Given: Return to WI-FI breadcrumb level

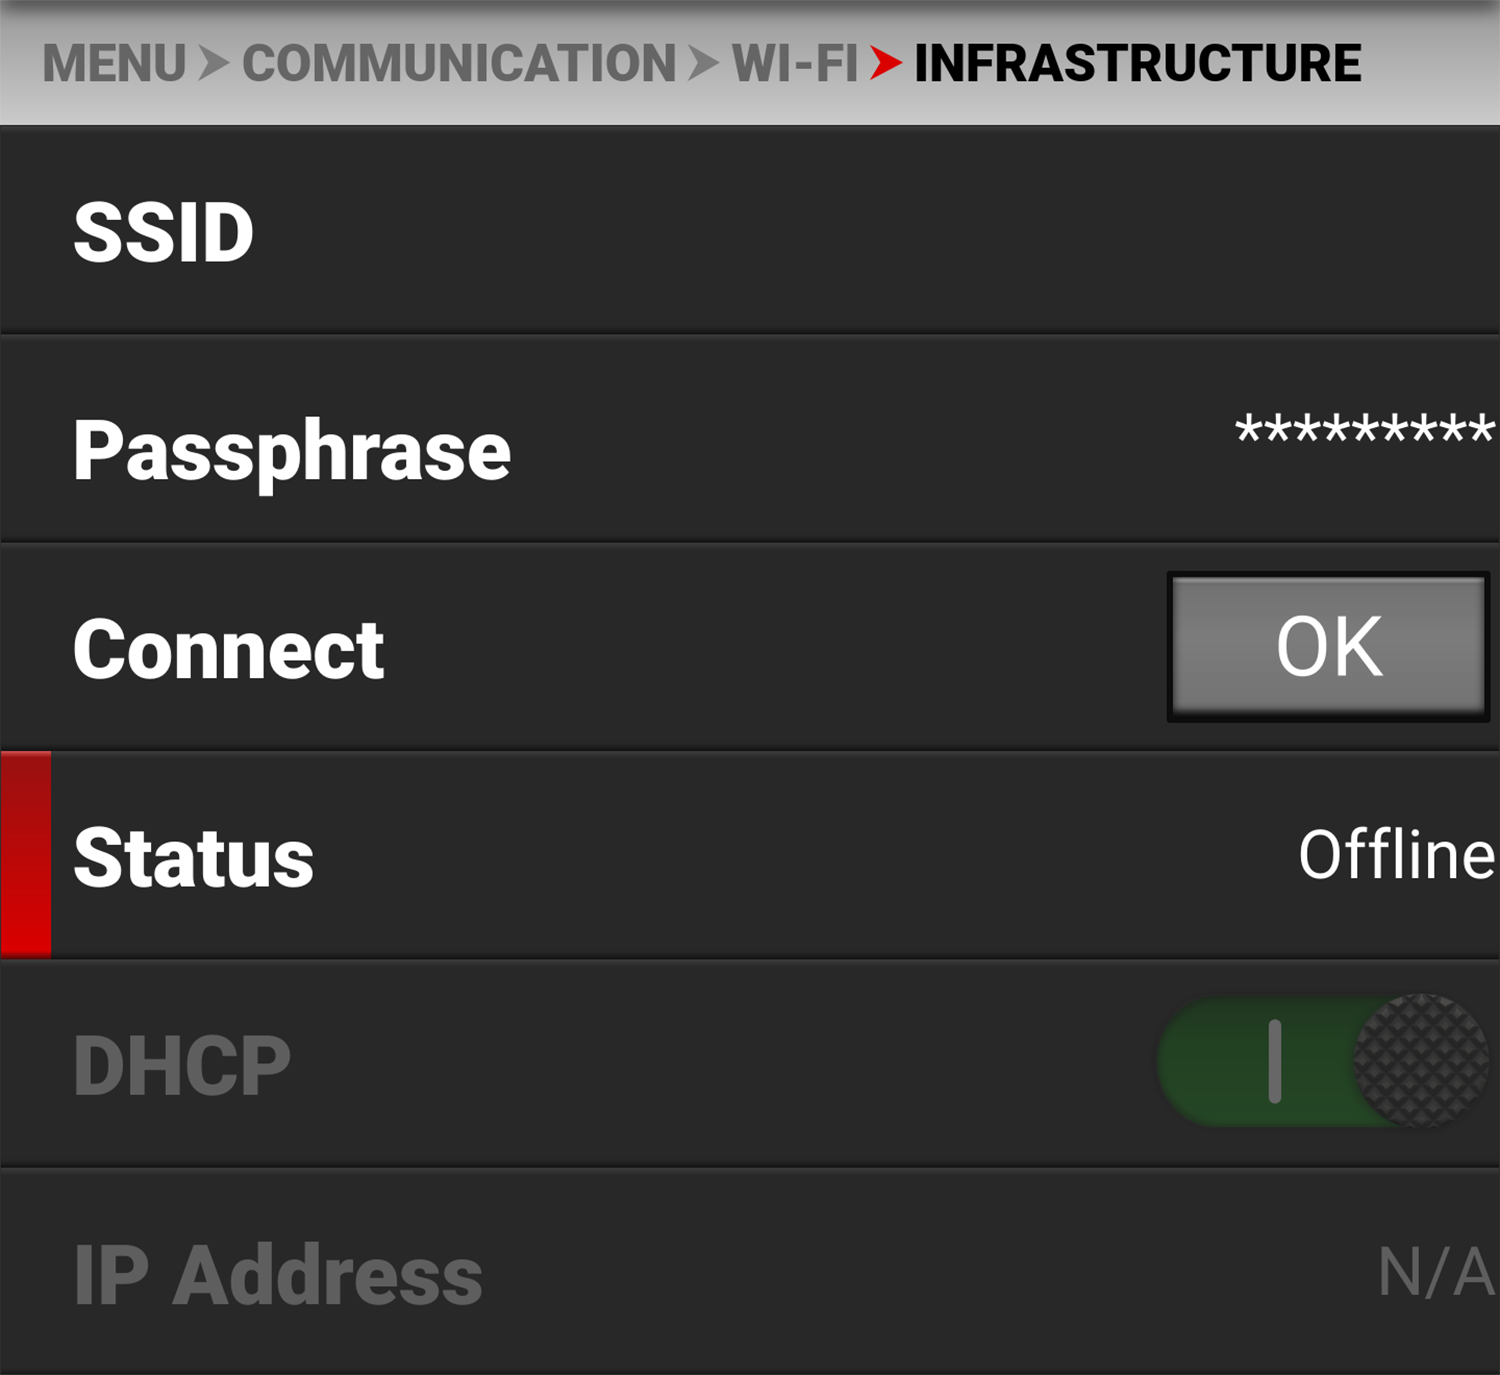Looking at the screenshot, I should (x=795, y=64).
